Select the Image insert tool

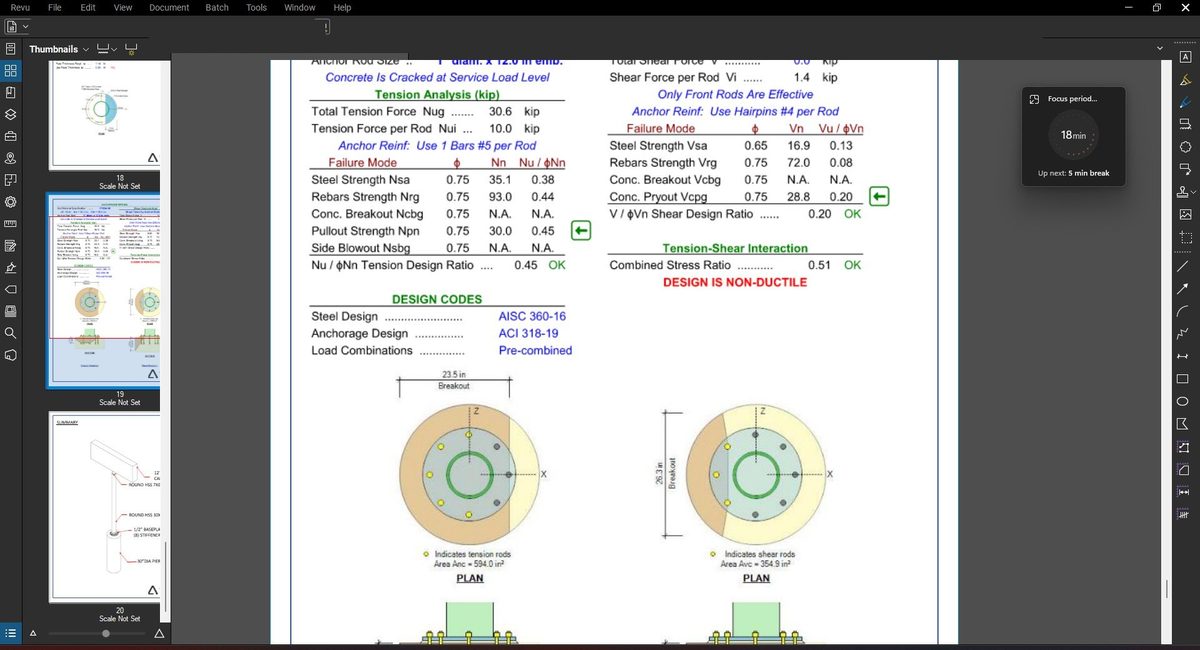coord(1185,214)
